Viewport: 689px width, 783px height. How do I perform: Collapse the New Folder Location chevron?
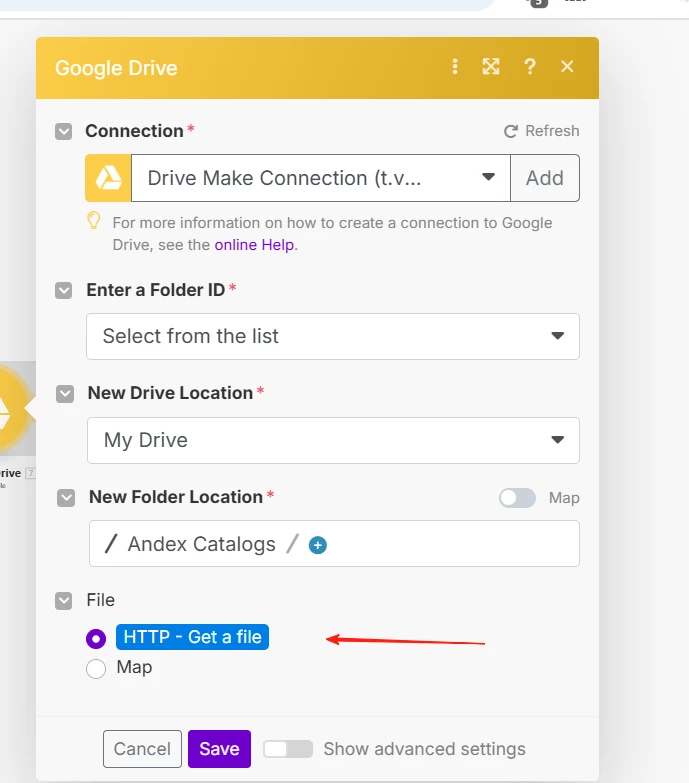click(66, 498)
